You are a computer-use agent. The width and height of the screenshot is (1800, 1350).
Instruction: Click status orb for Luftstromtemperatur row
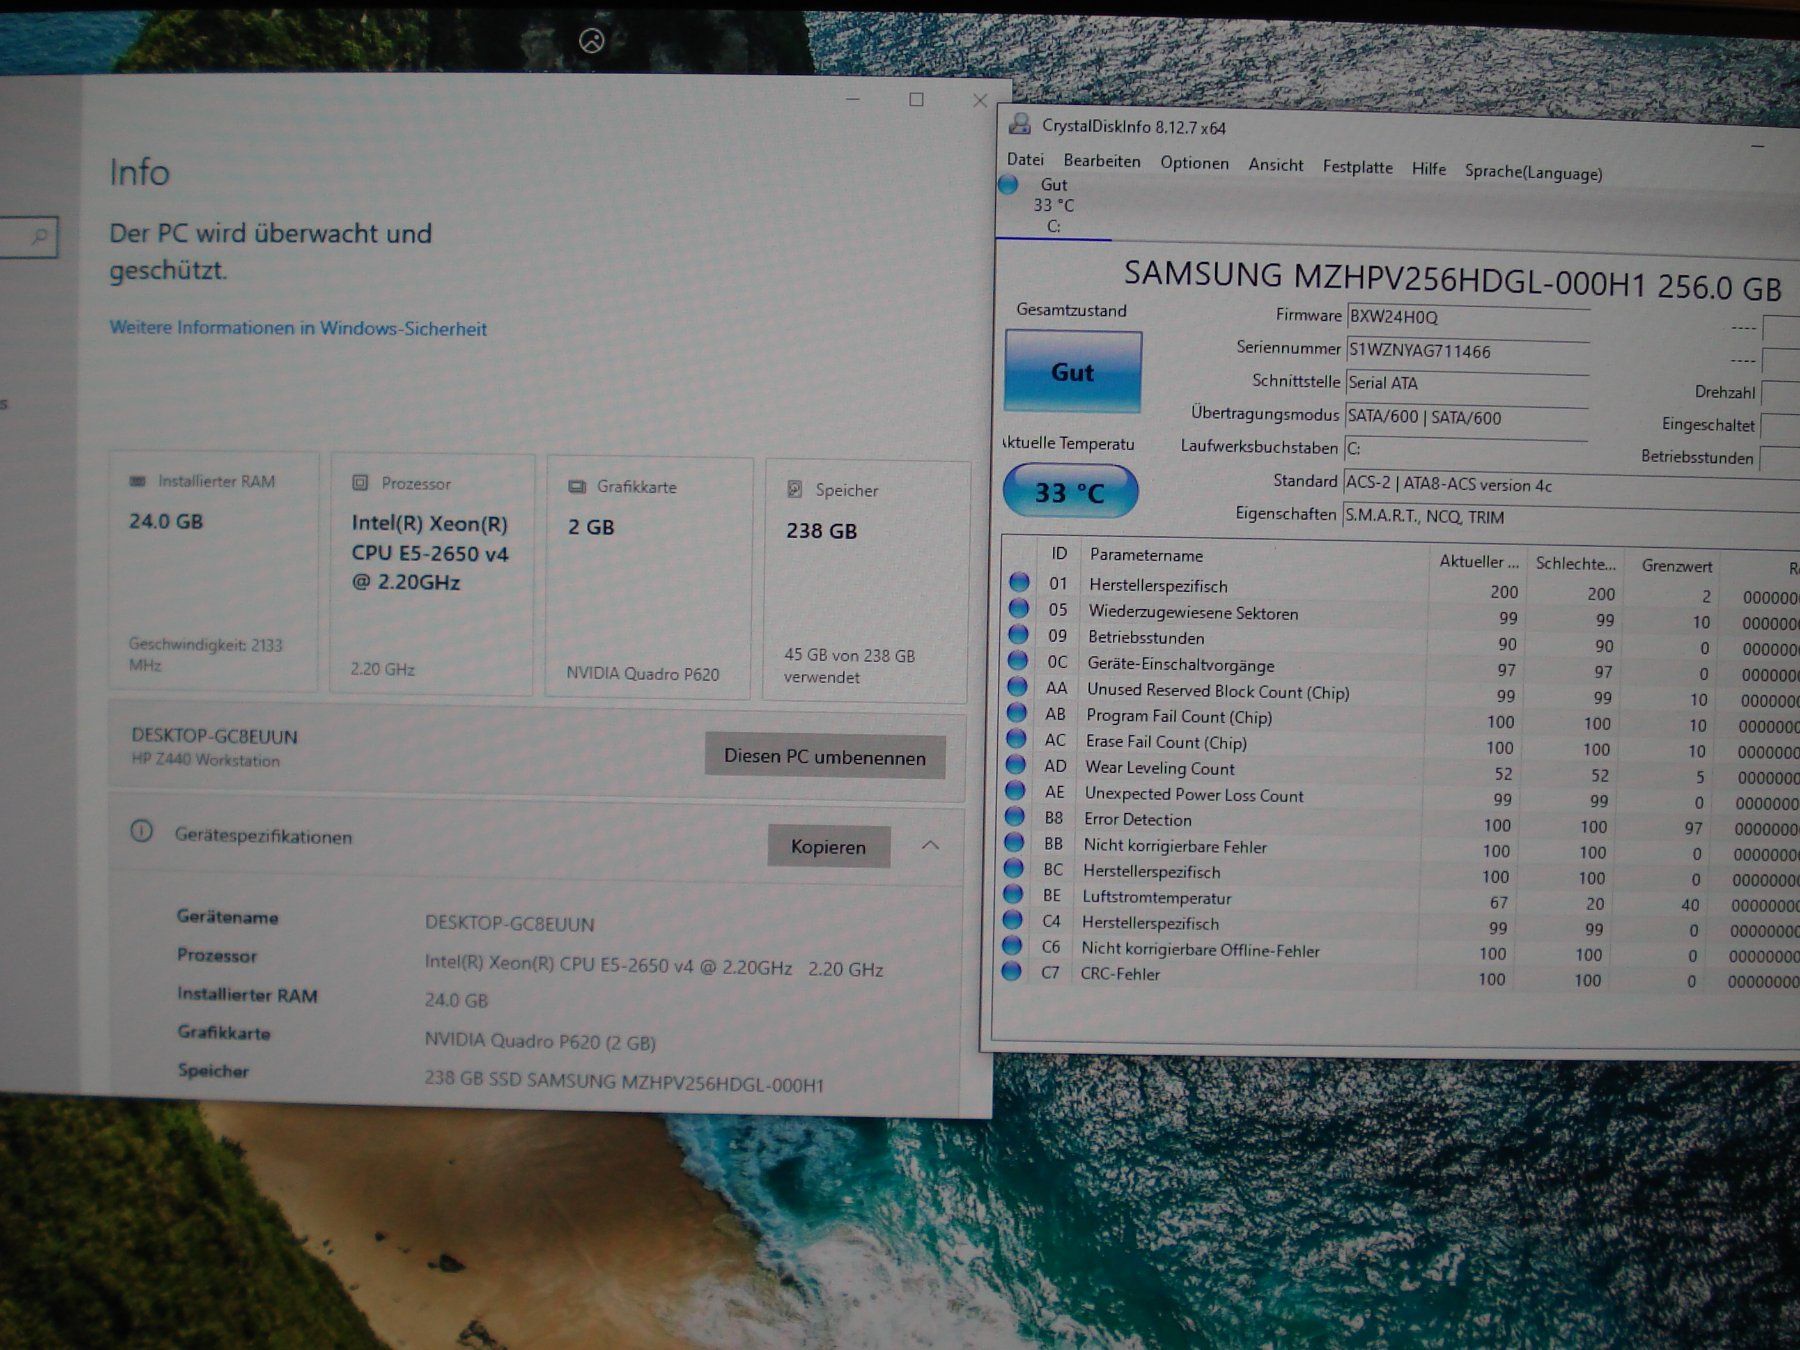point(1013,894)
